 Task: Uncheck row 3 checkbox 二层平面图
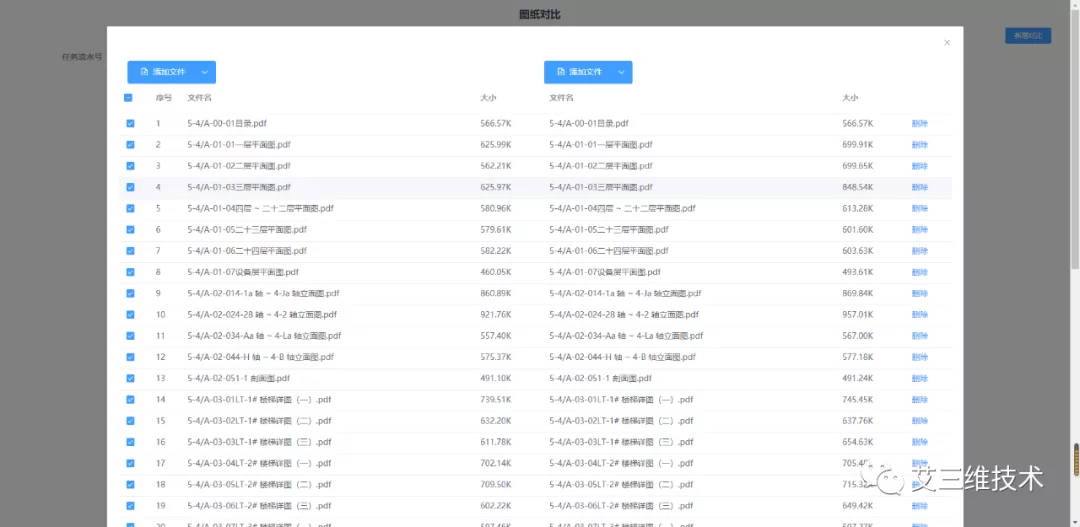[130, 166]
